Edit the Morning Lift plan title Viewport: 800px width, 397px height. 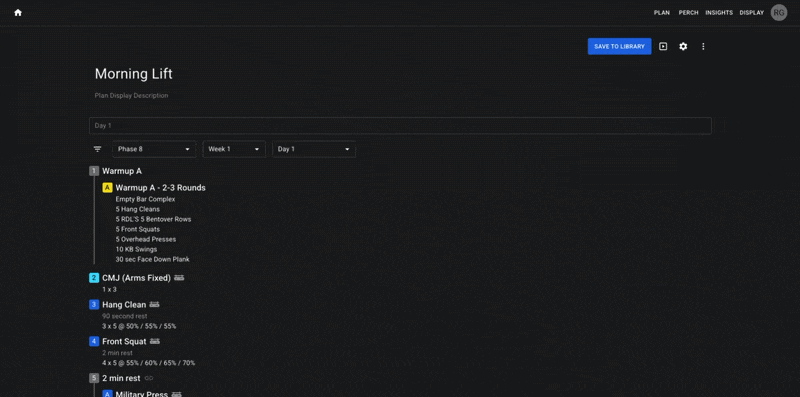134,74
